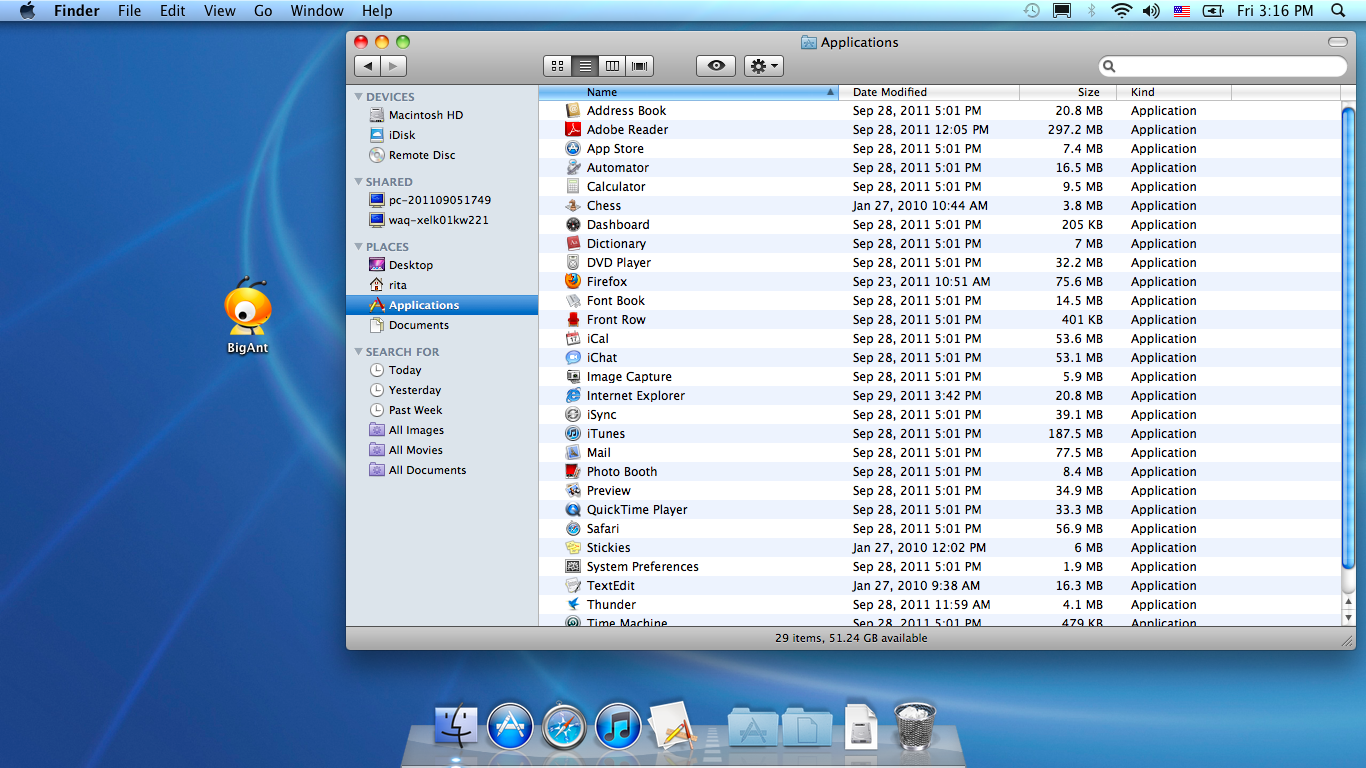1366x768 pixels.
Task: Open the Action gear dropdown menu
Action: coord(764,66)
